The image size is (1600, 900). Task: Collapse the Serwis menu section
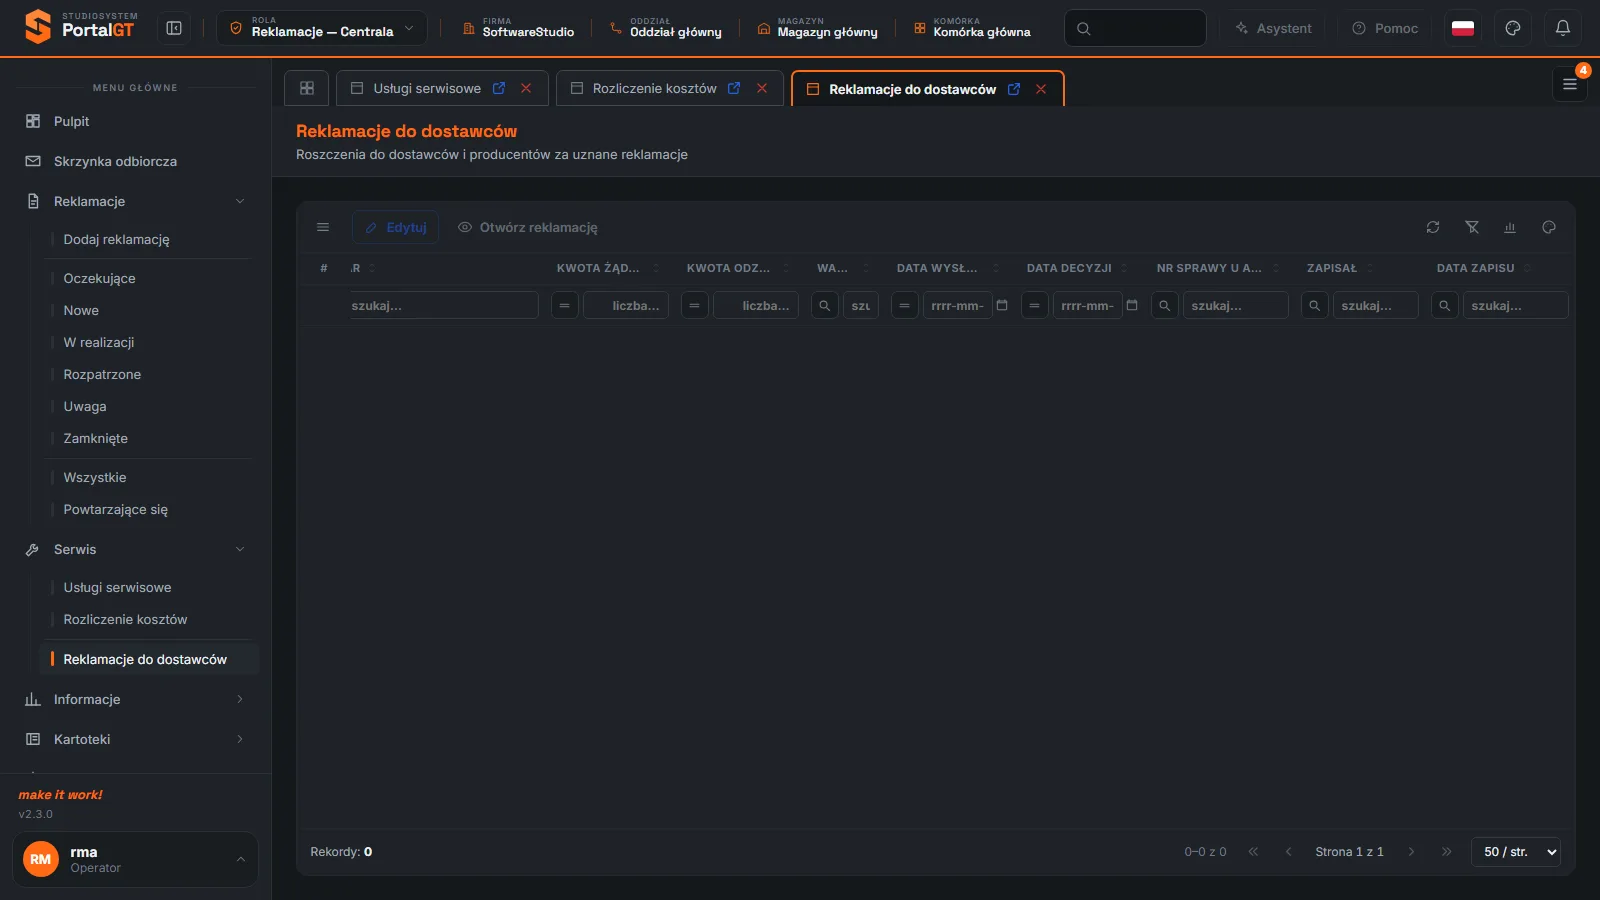click(240, 549)
